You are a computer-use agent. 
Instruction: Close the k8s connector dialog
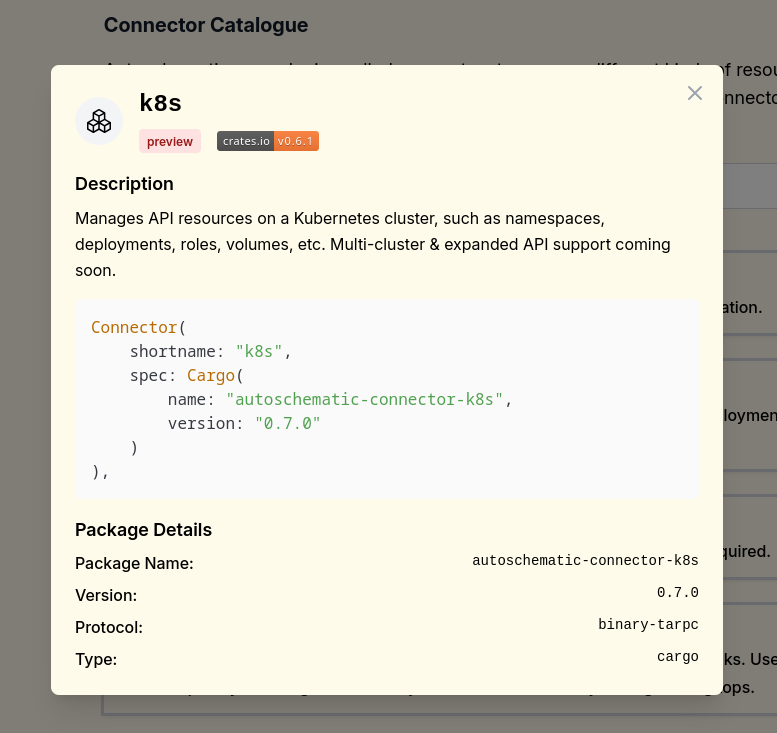[695, 93]
